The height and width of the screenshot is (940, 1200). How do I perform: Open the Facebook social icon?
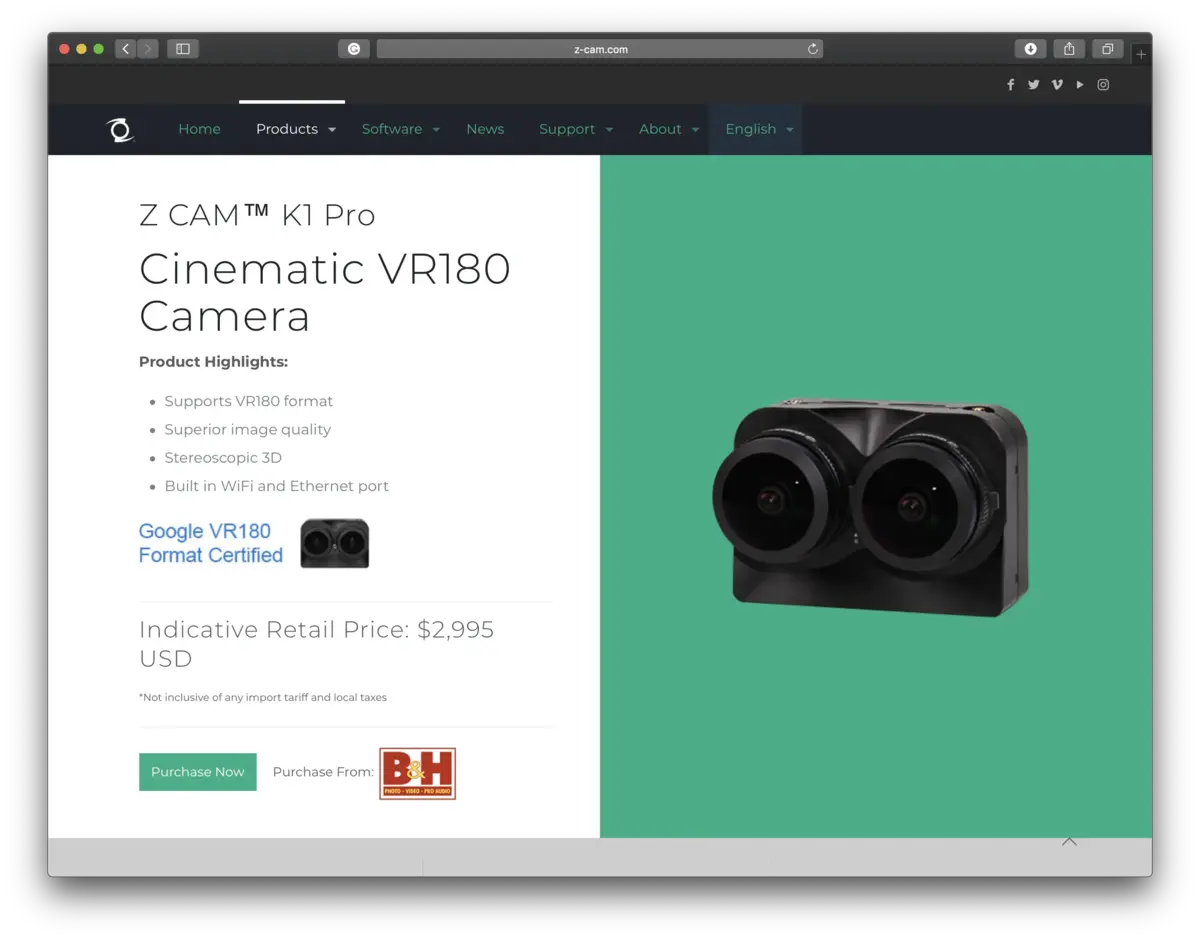click(1010, 85)
